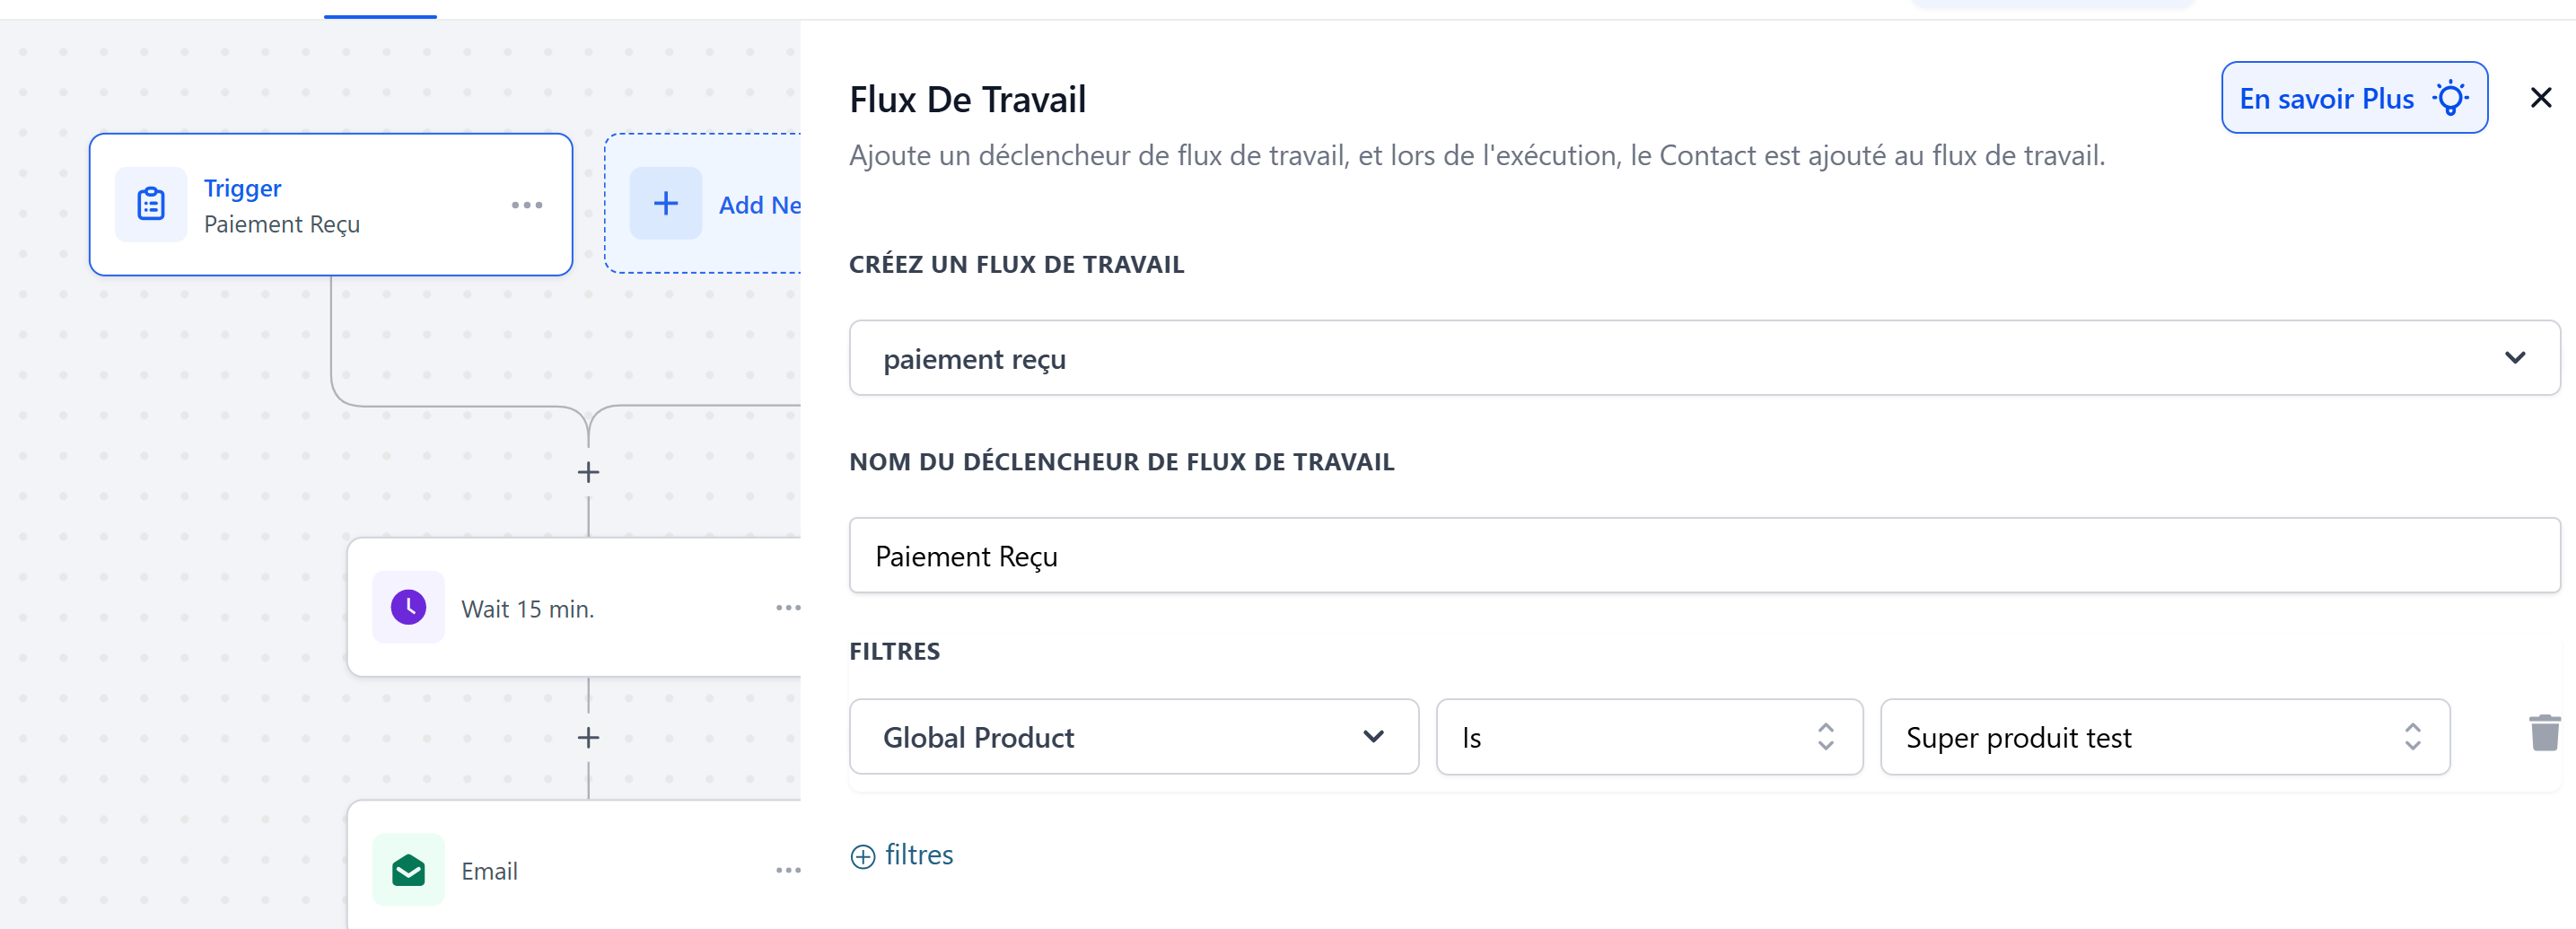Screen dimensions: 2576x929
Task: Close the Flux De Travail panel
Action: 2540,98
